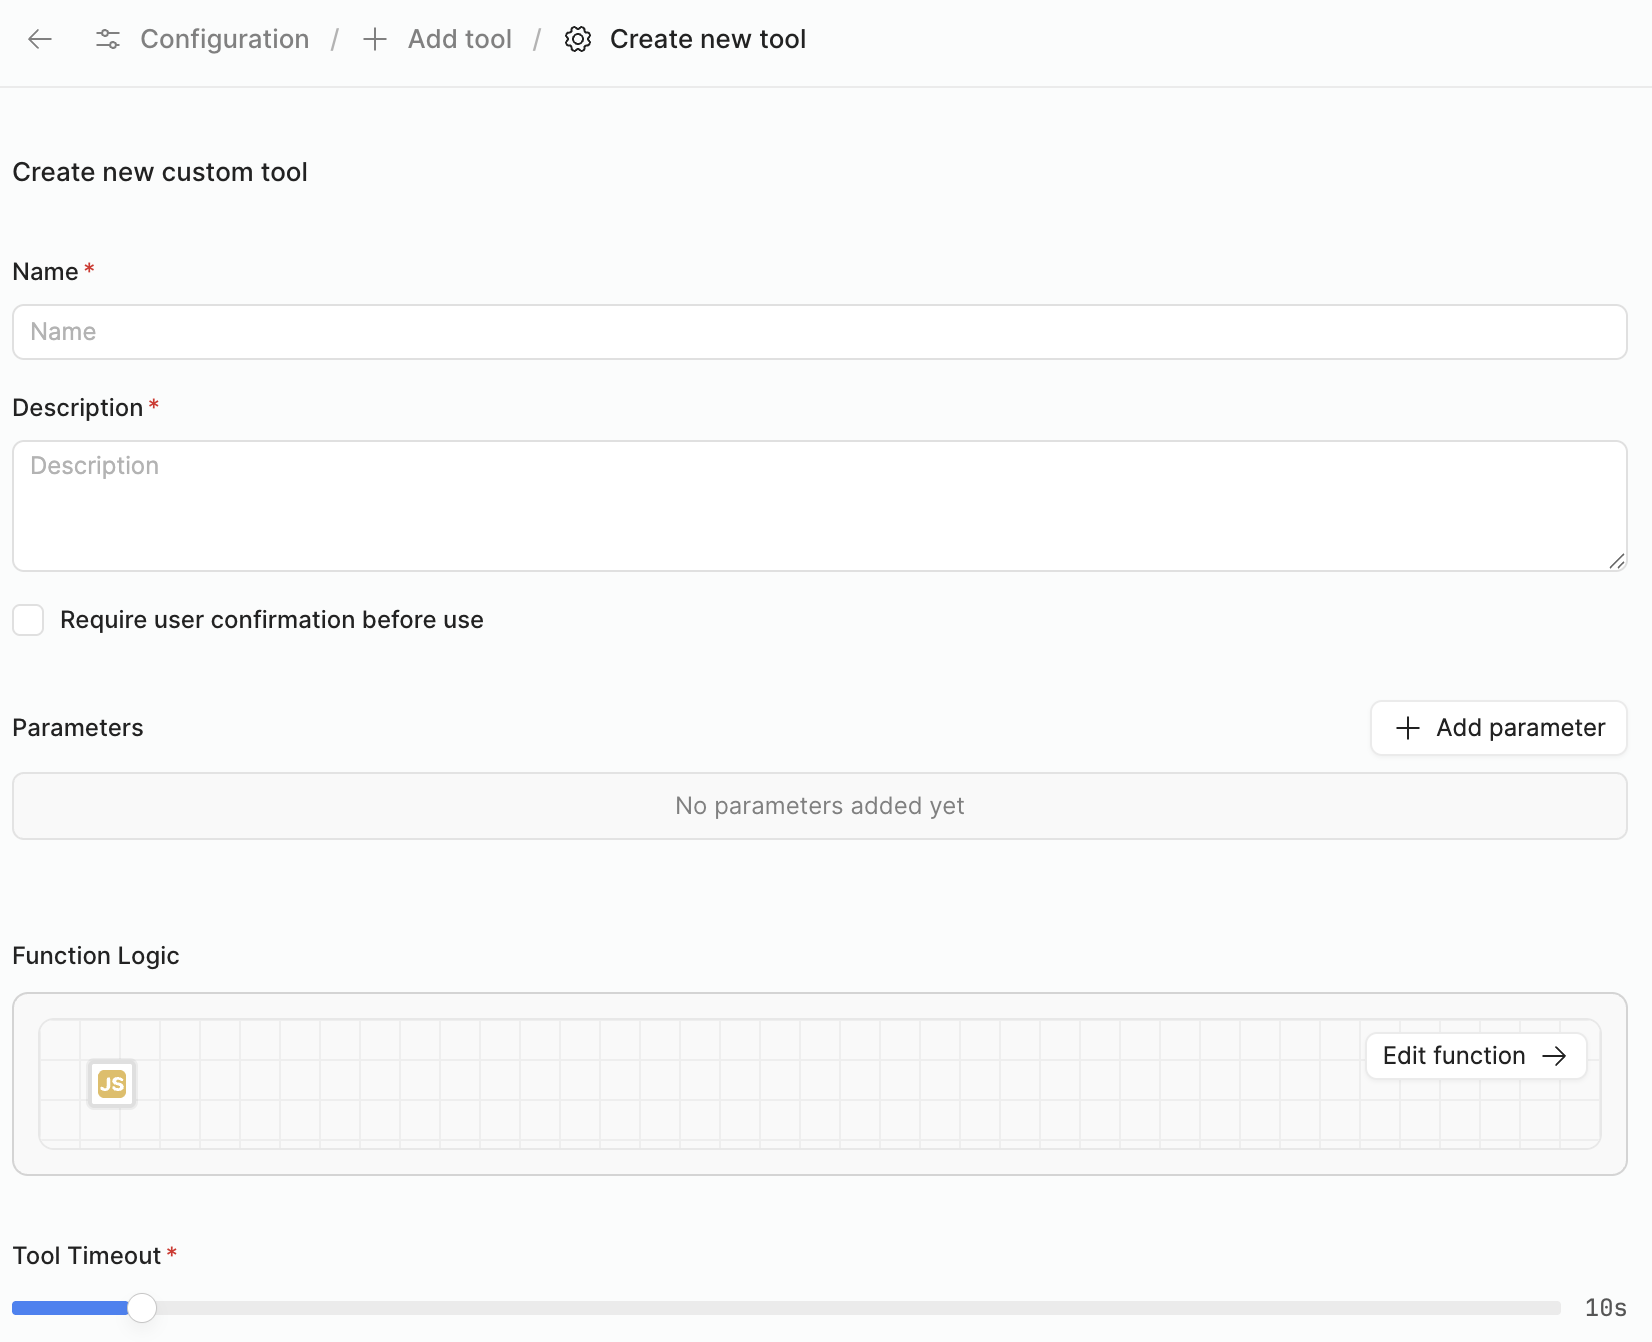Screen dimensions: 1652x1342
Task: Click the Tool Timeout slider handle
Action: (x=142, y=1308)
